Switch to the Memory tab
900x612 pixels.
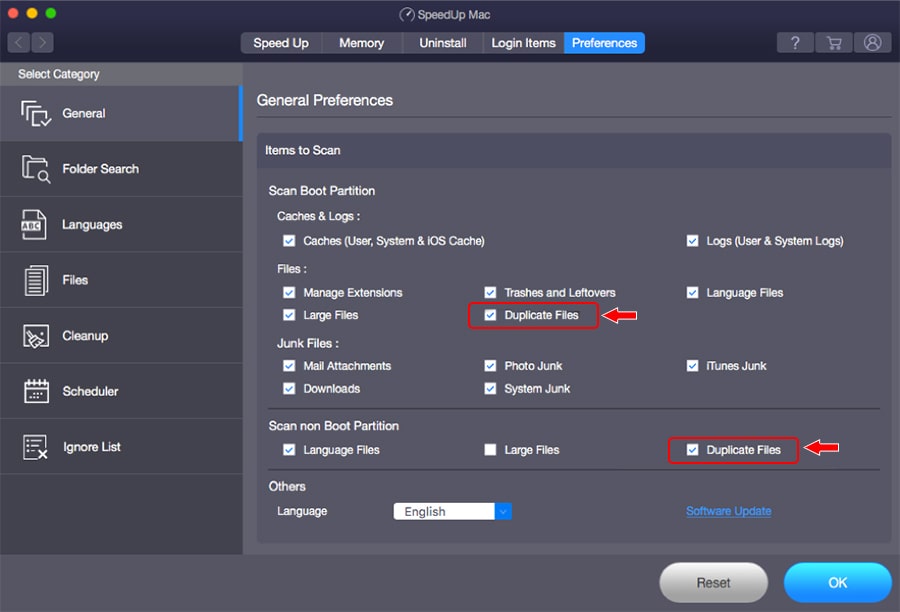pyautogui.click(x=362, y=43)
